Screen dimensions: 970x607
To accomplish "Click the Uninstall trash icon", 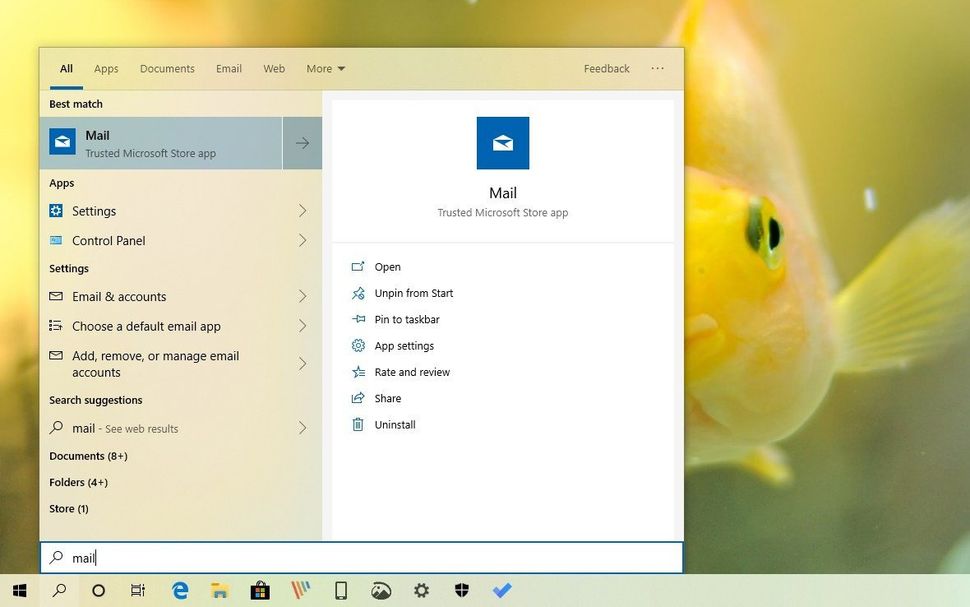I will [358, 424].
